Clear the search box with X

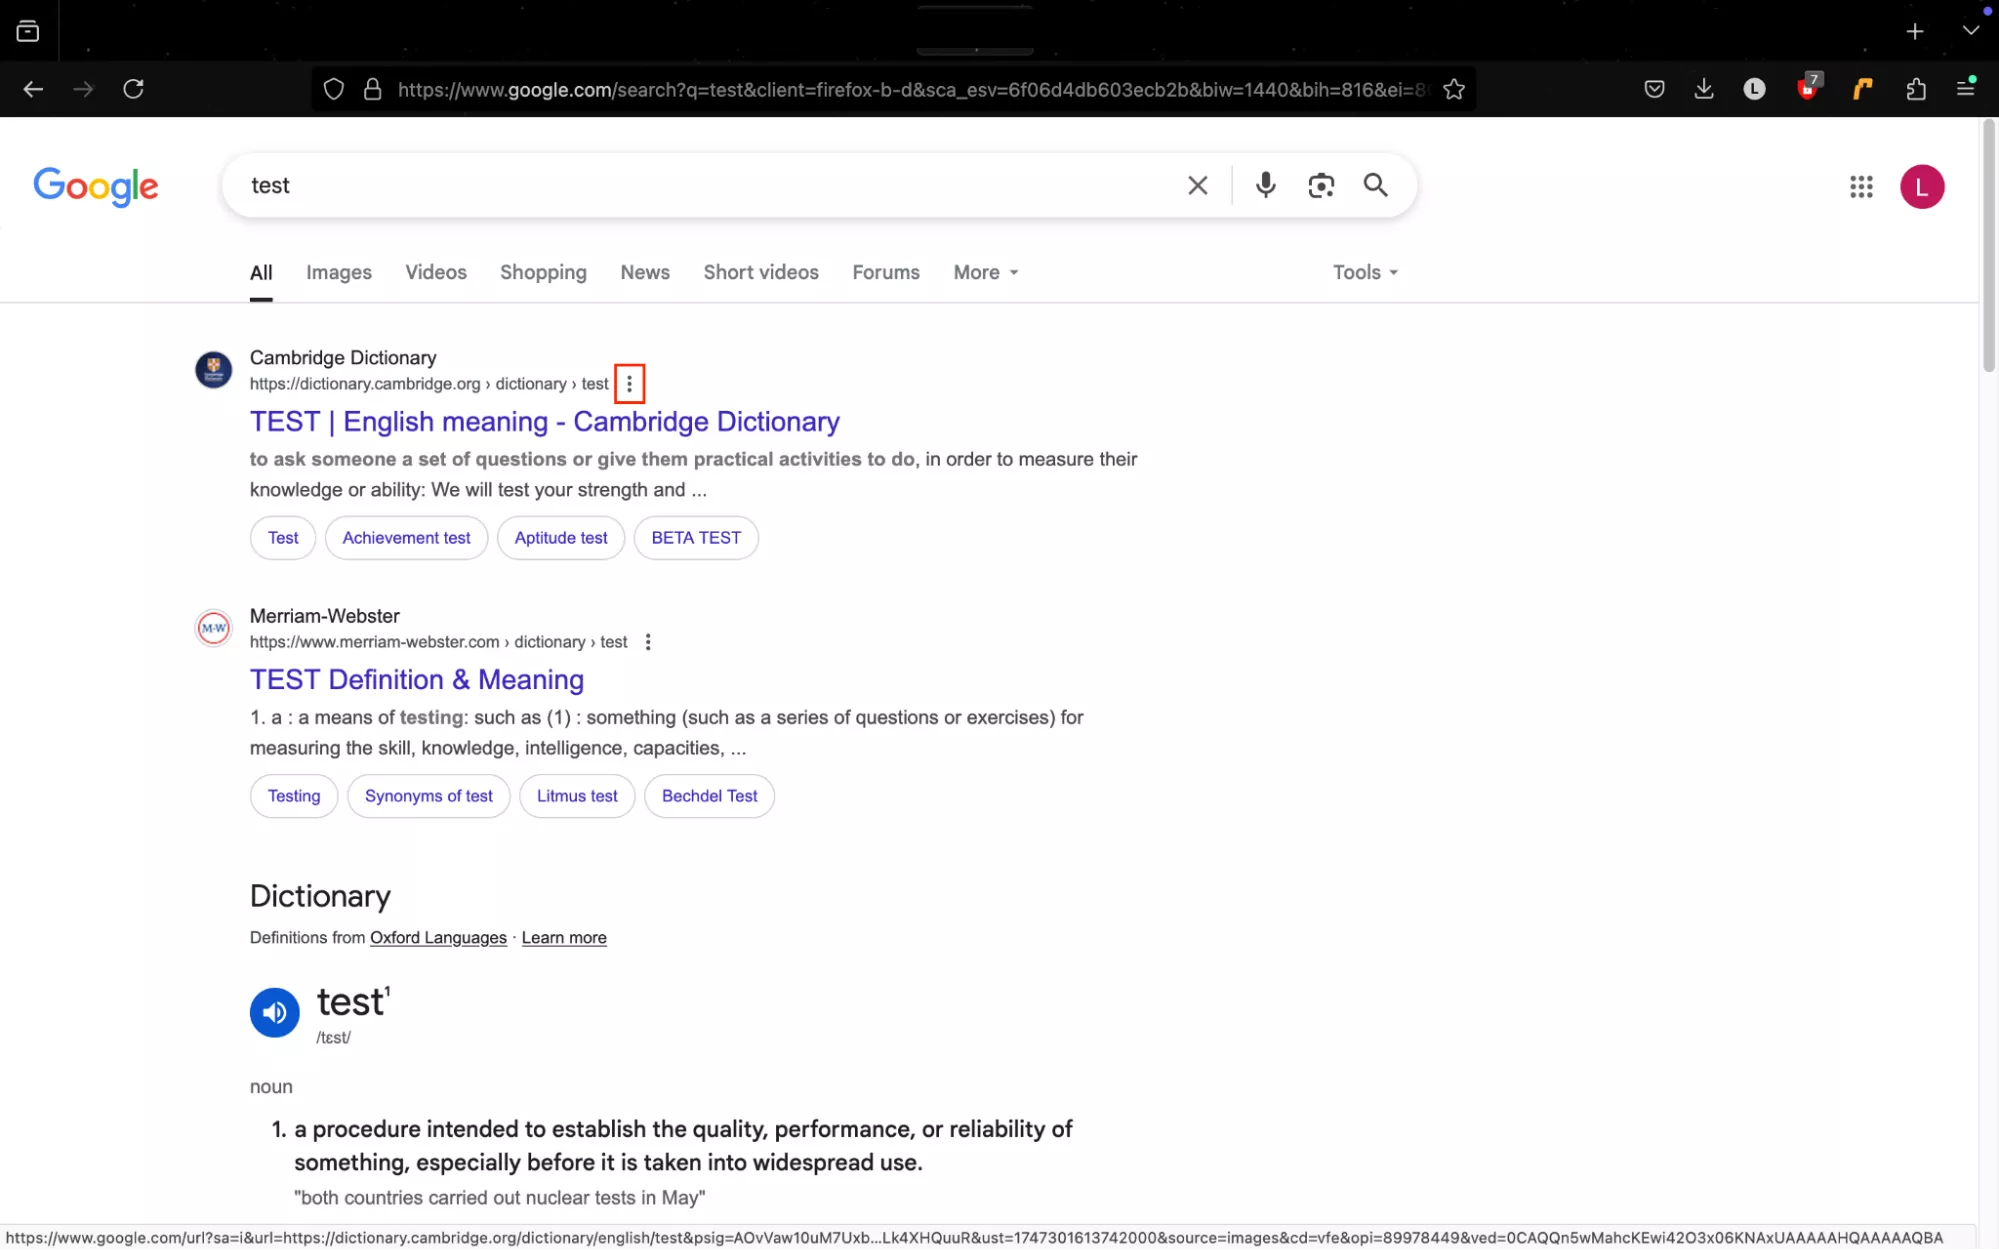tap(1197, 185)
